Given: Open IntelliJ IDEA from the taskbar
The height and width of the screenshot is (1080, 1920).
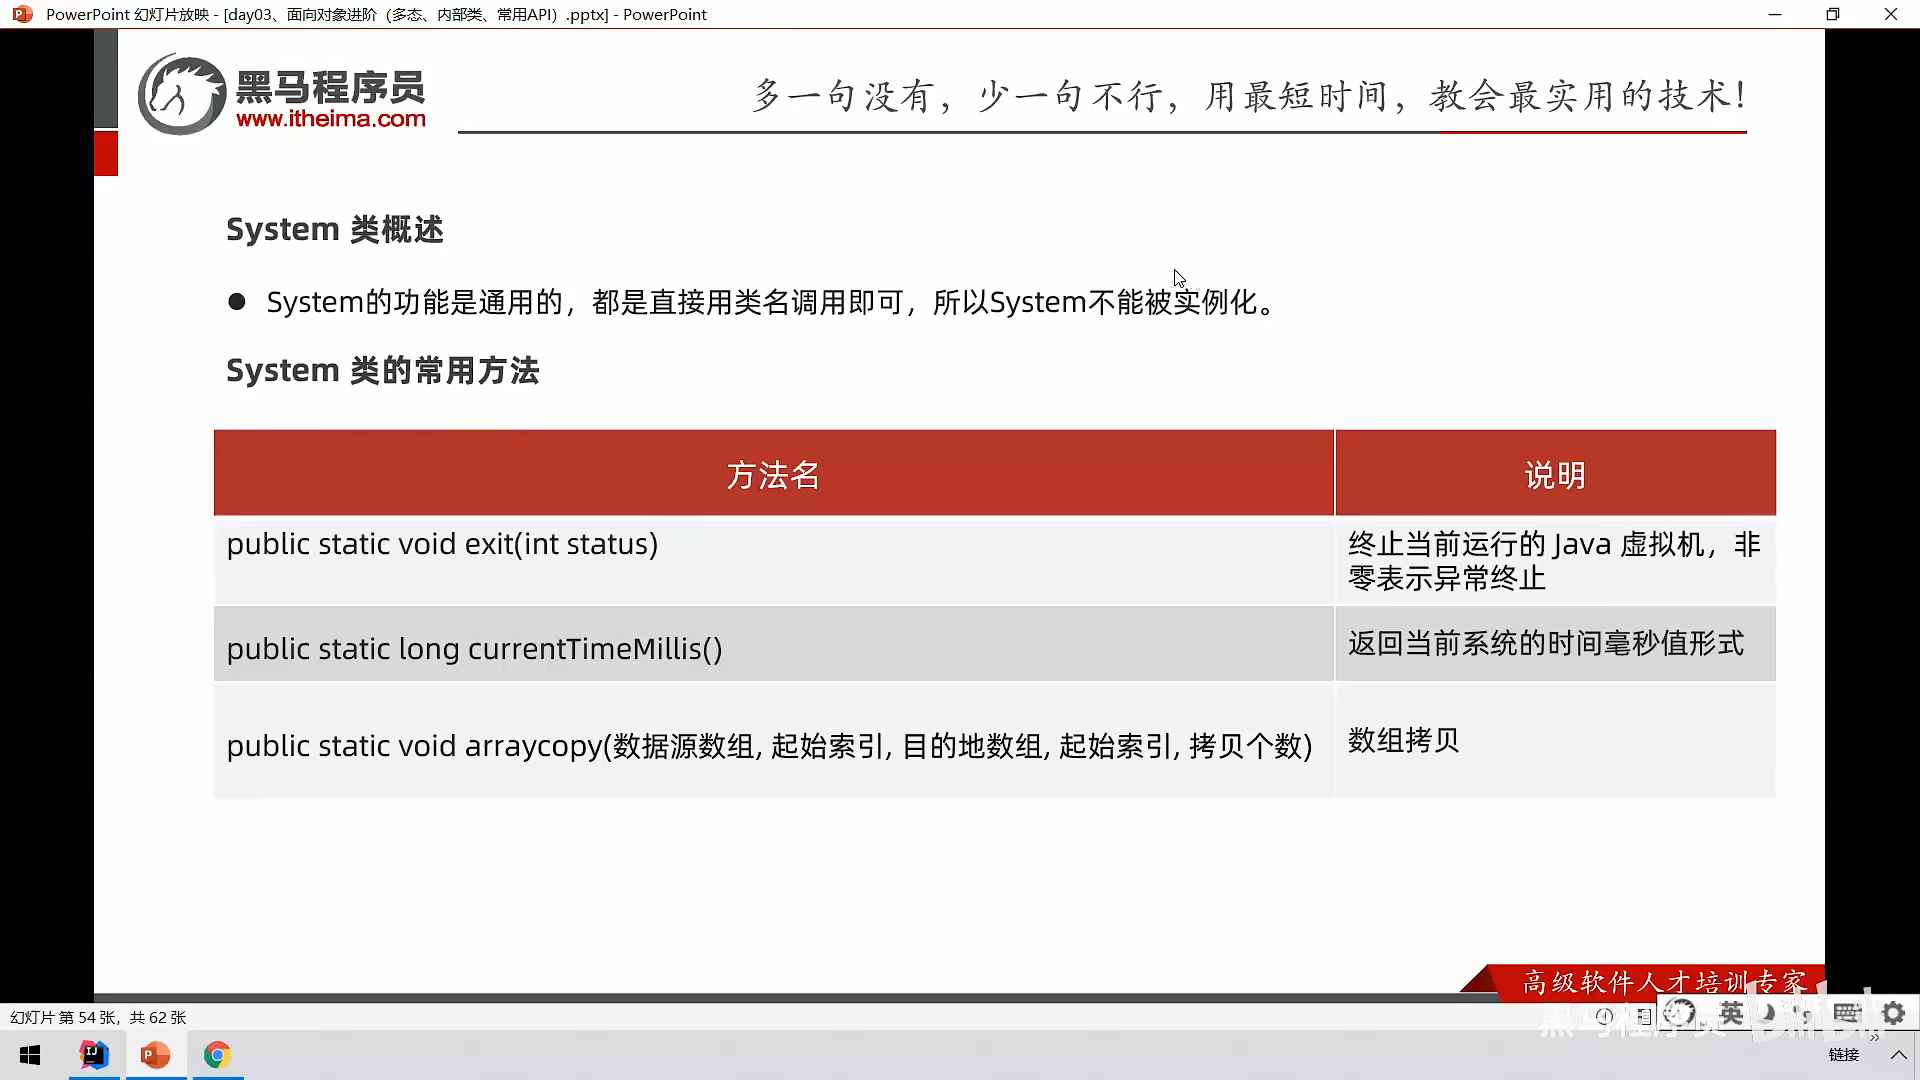Looking at the screenshot, I should point(94,1055).
